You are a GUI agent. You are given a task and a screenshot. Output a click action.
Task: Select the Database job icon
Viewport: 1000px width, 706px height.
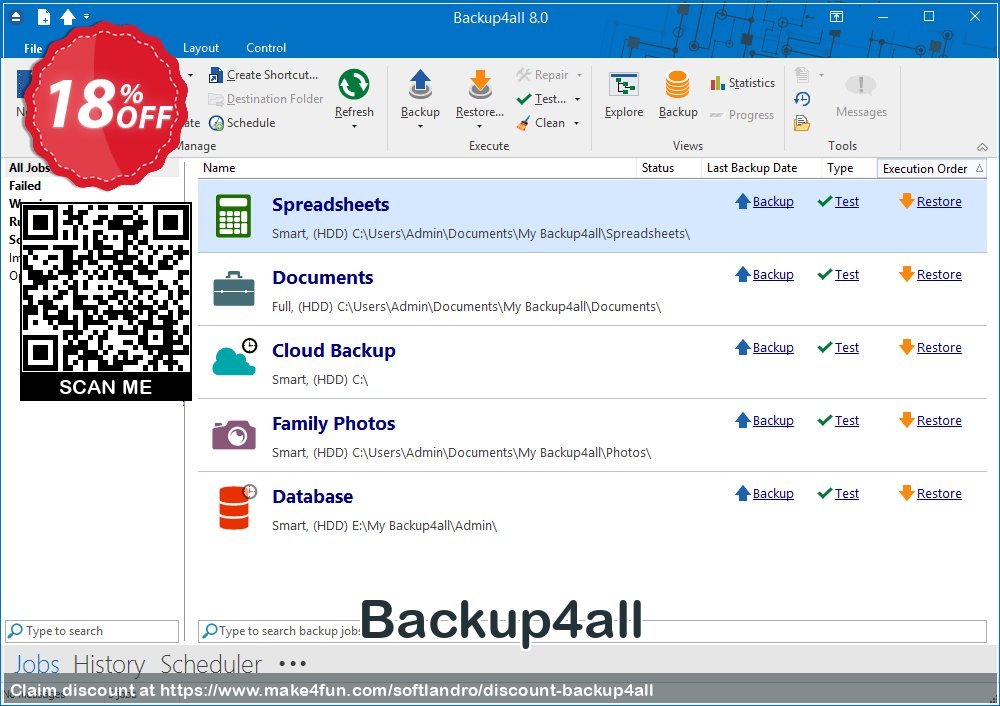(x=234, y=507)
